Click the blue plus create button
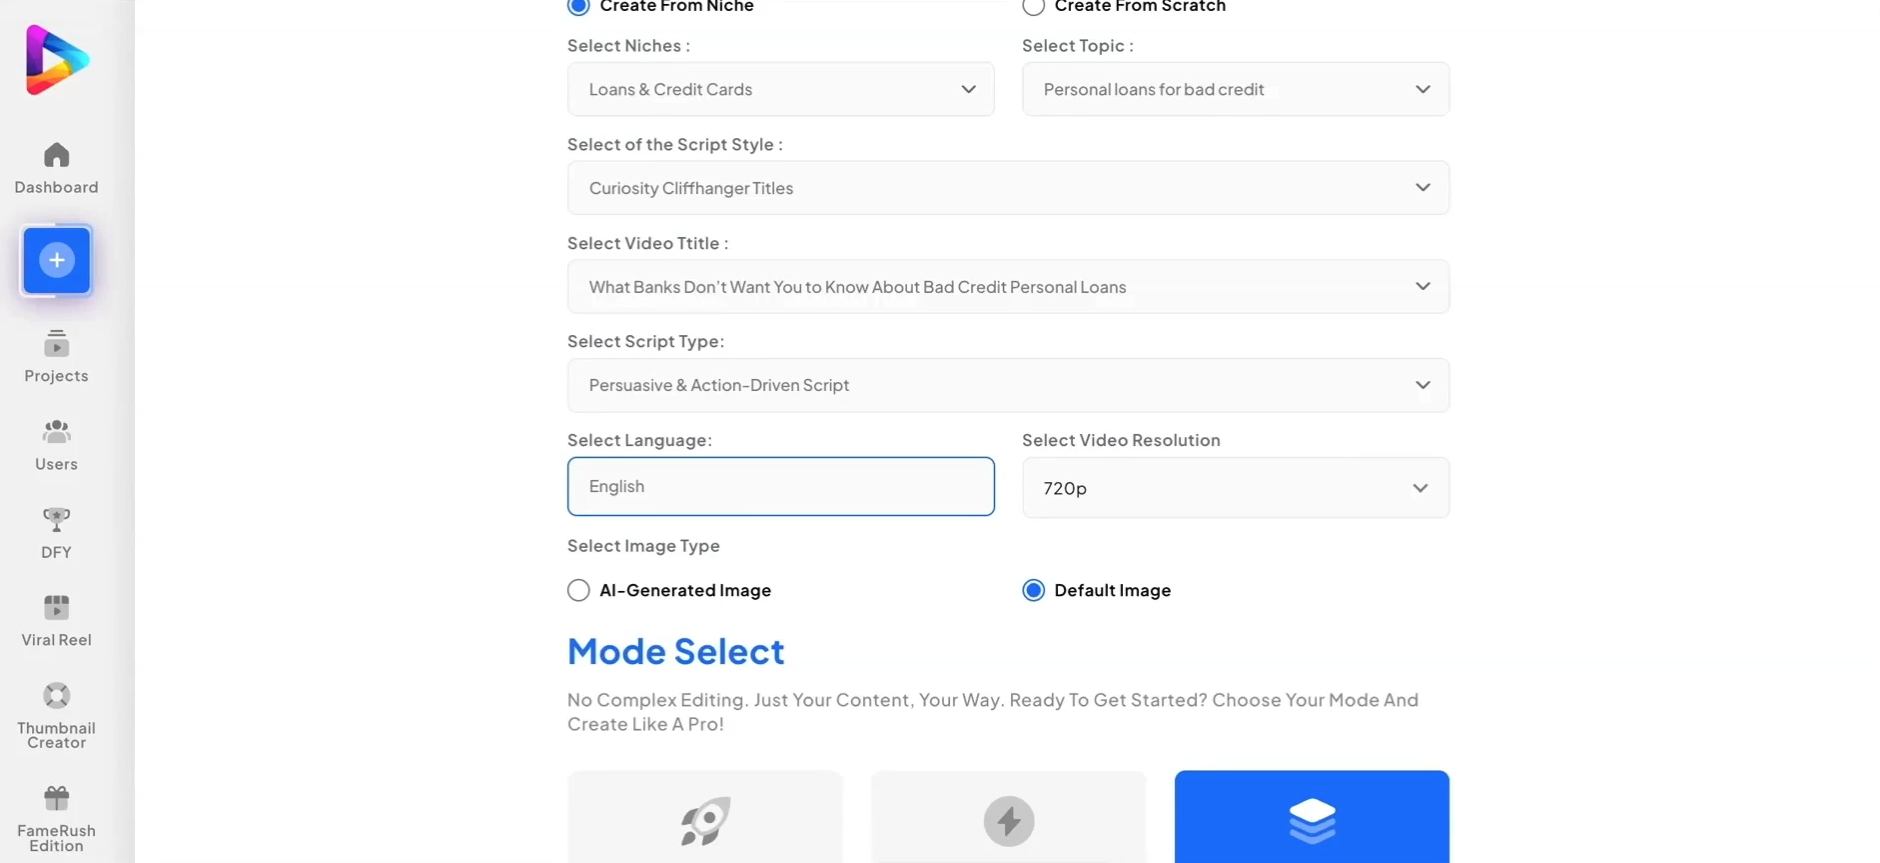The image size is (1880, 863). click(x=57, y=260)
